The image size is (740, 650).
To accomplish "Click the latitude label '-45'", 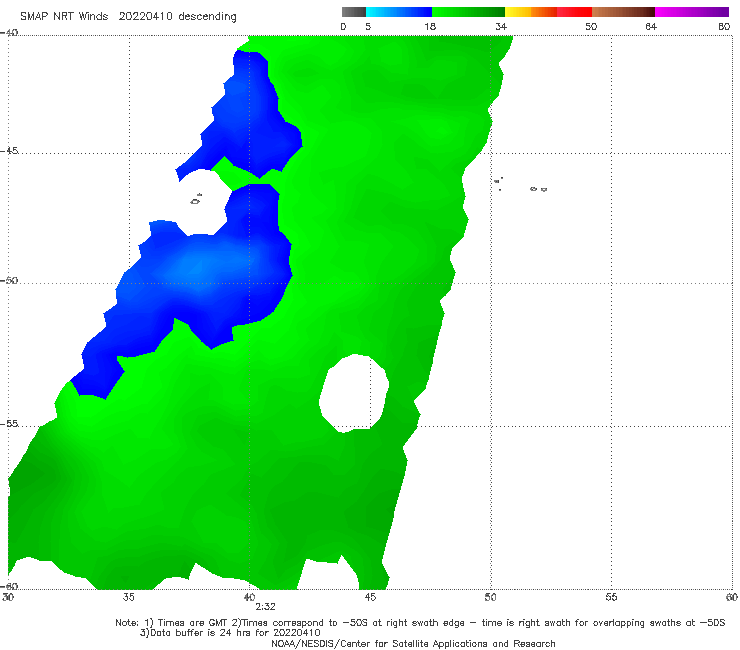I will [x=9, y=151].
